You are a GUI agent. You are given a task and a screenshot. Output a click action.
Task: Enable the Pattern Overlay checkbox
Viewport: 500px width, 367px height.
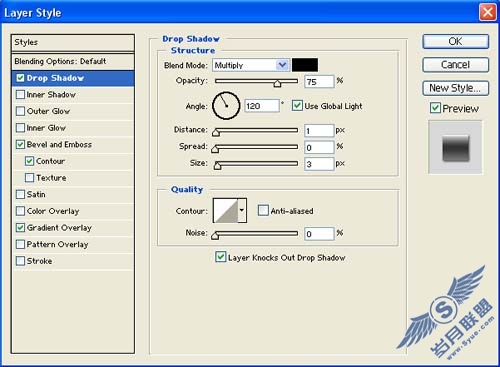20,244
